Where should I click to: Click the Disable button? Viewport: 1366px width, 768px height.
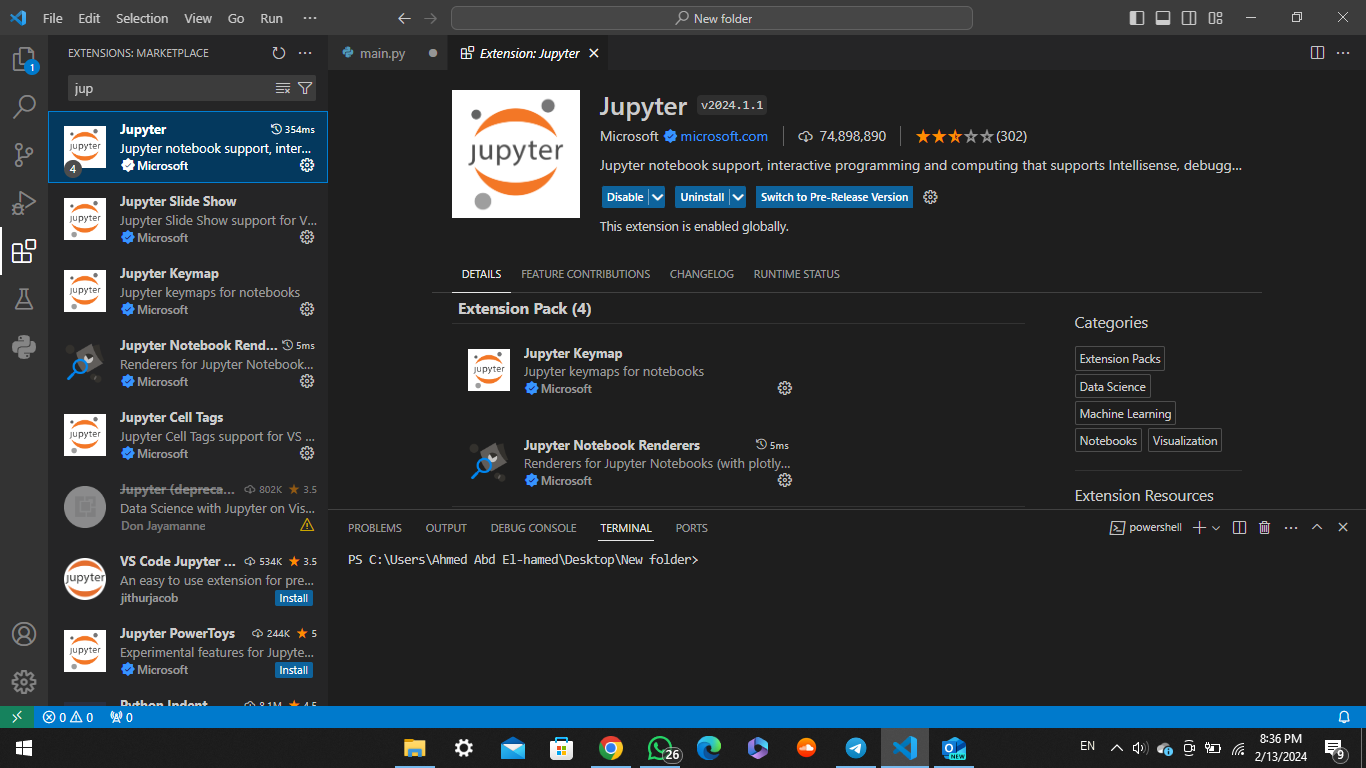point(625,197)
